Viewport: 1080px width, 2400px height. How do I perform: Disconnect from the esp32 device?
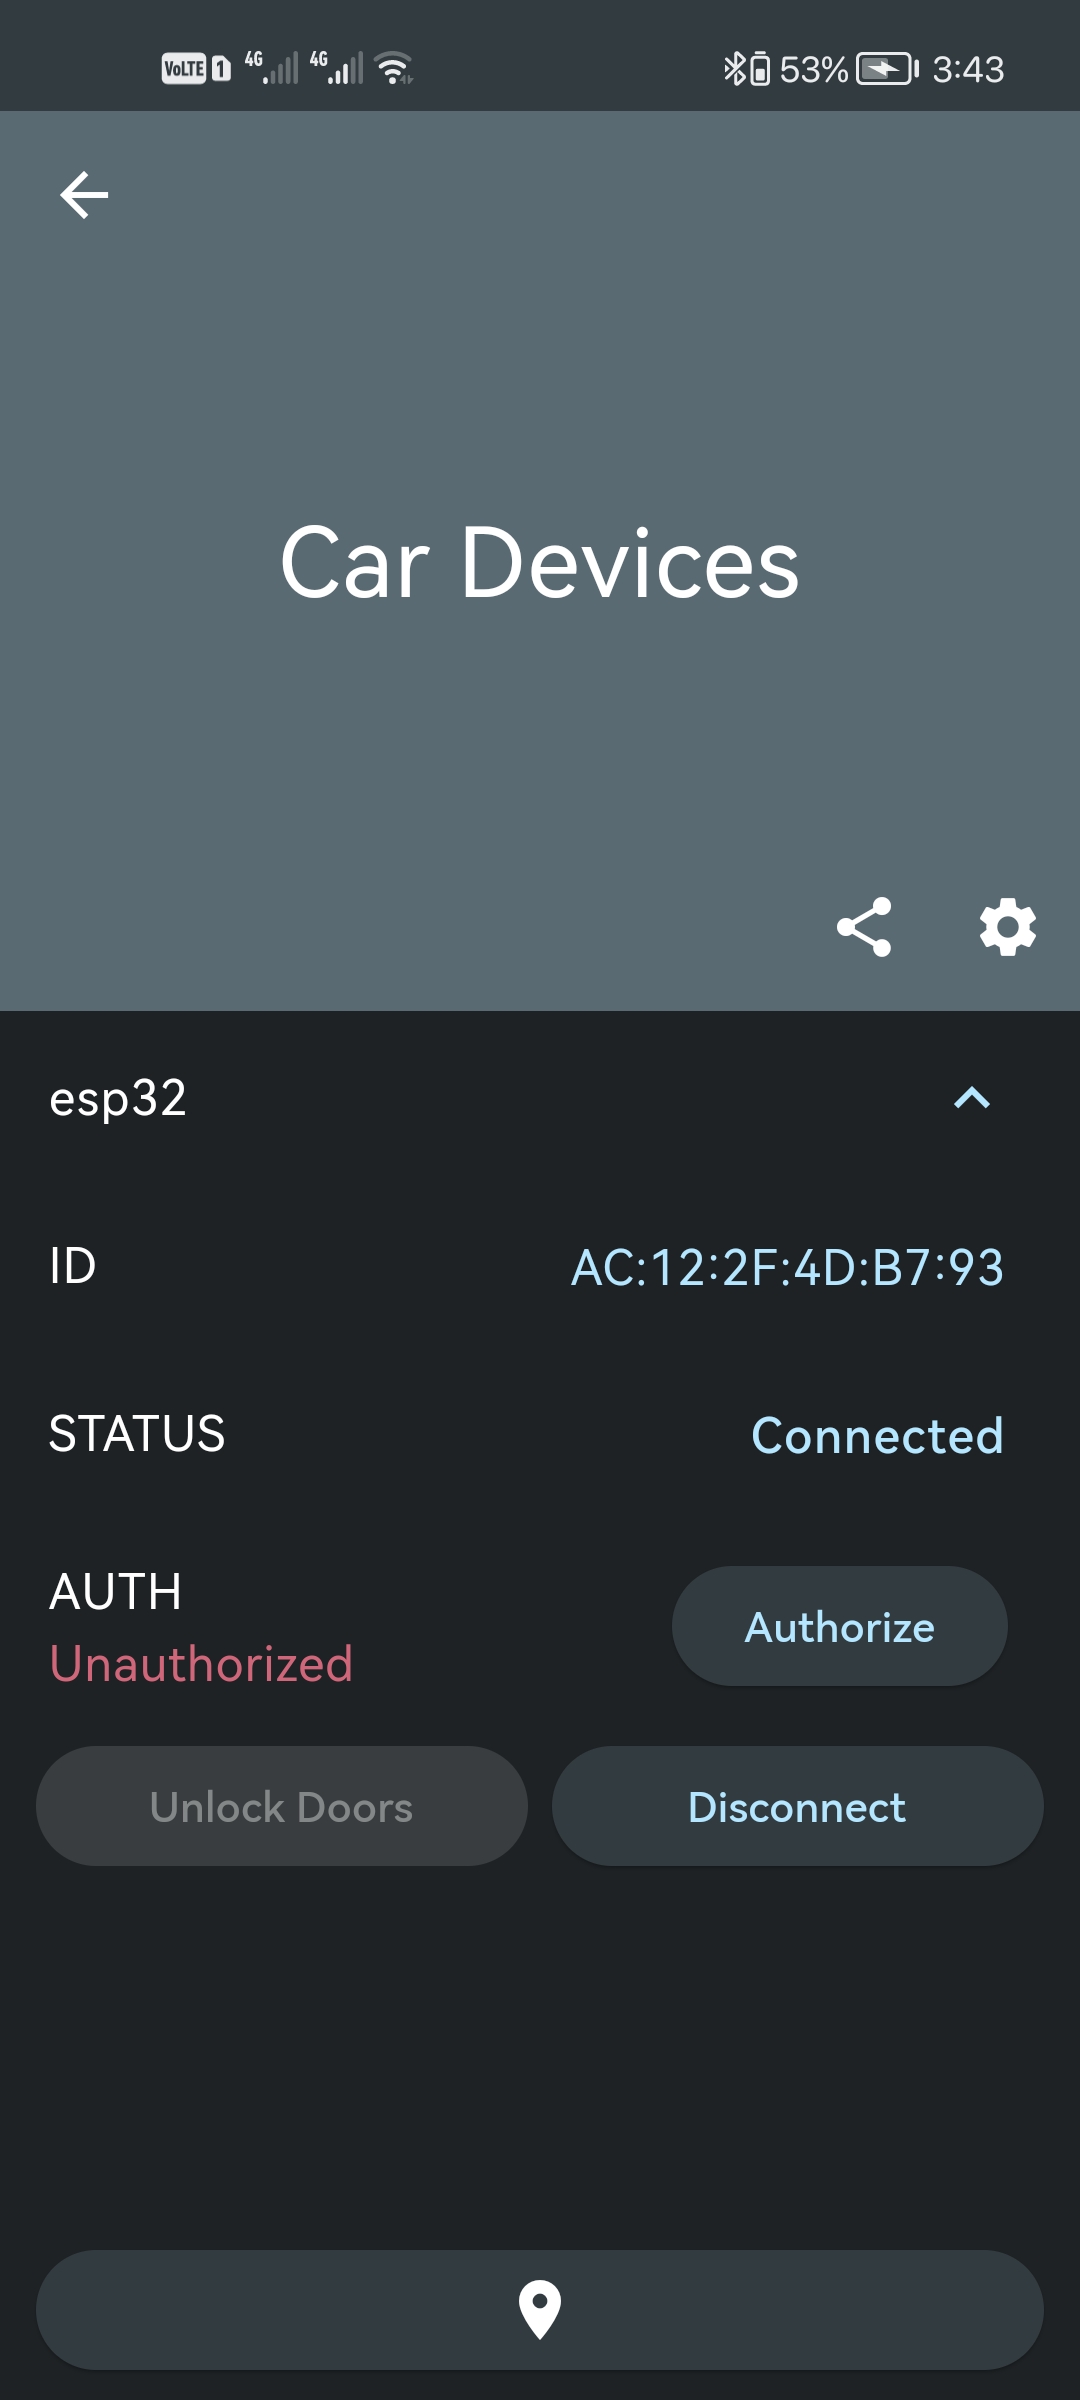(796, 1806)
